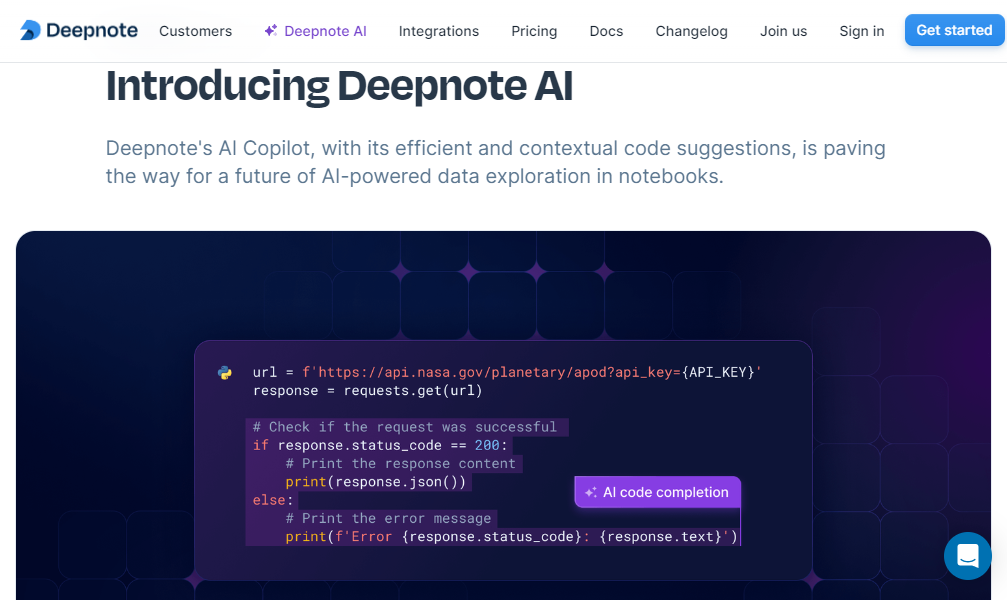Viewport: 1007px width, 600px height.
Task: Open the Join us page
Action: pyautogui.click(x=783, y=31)
